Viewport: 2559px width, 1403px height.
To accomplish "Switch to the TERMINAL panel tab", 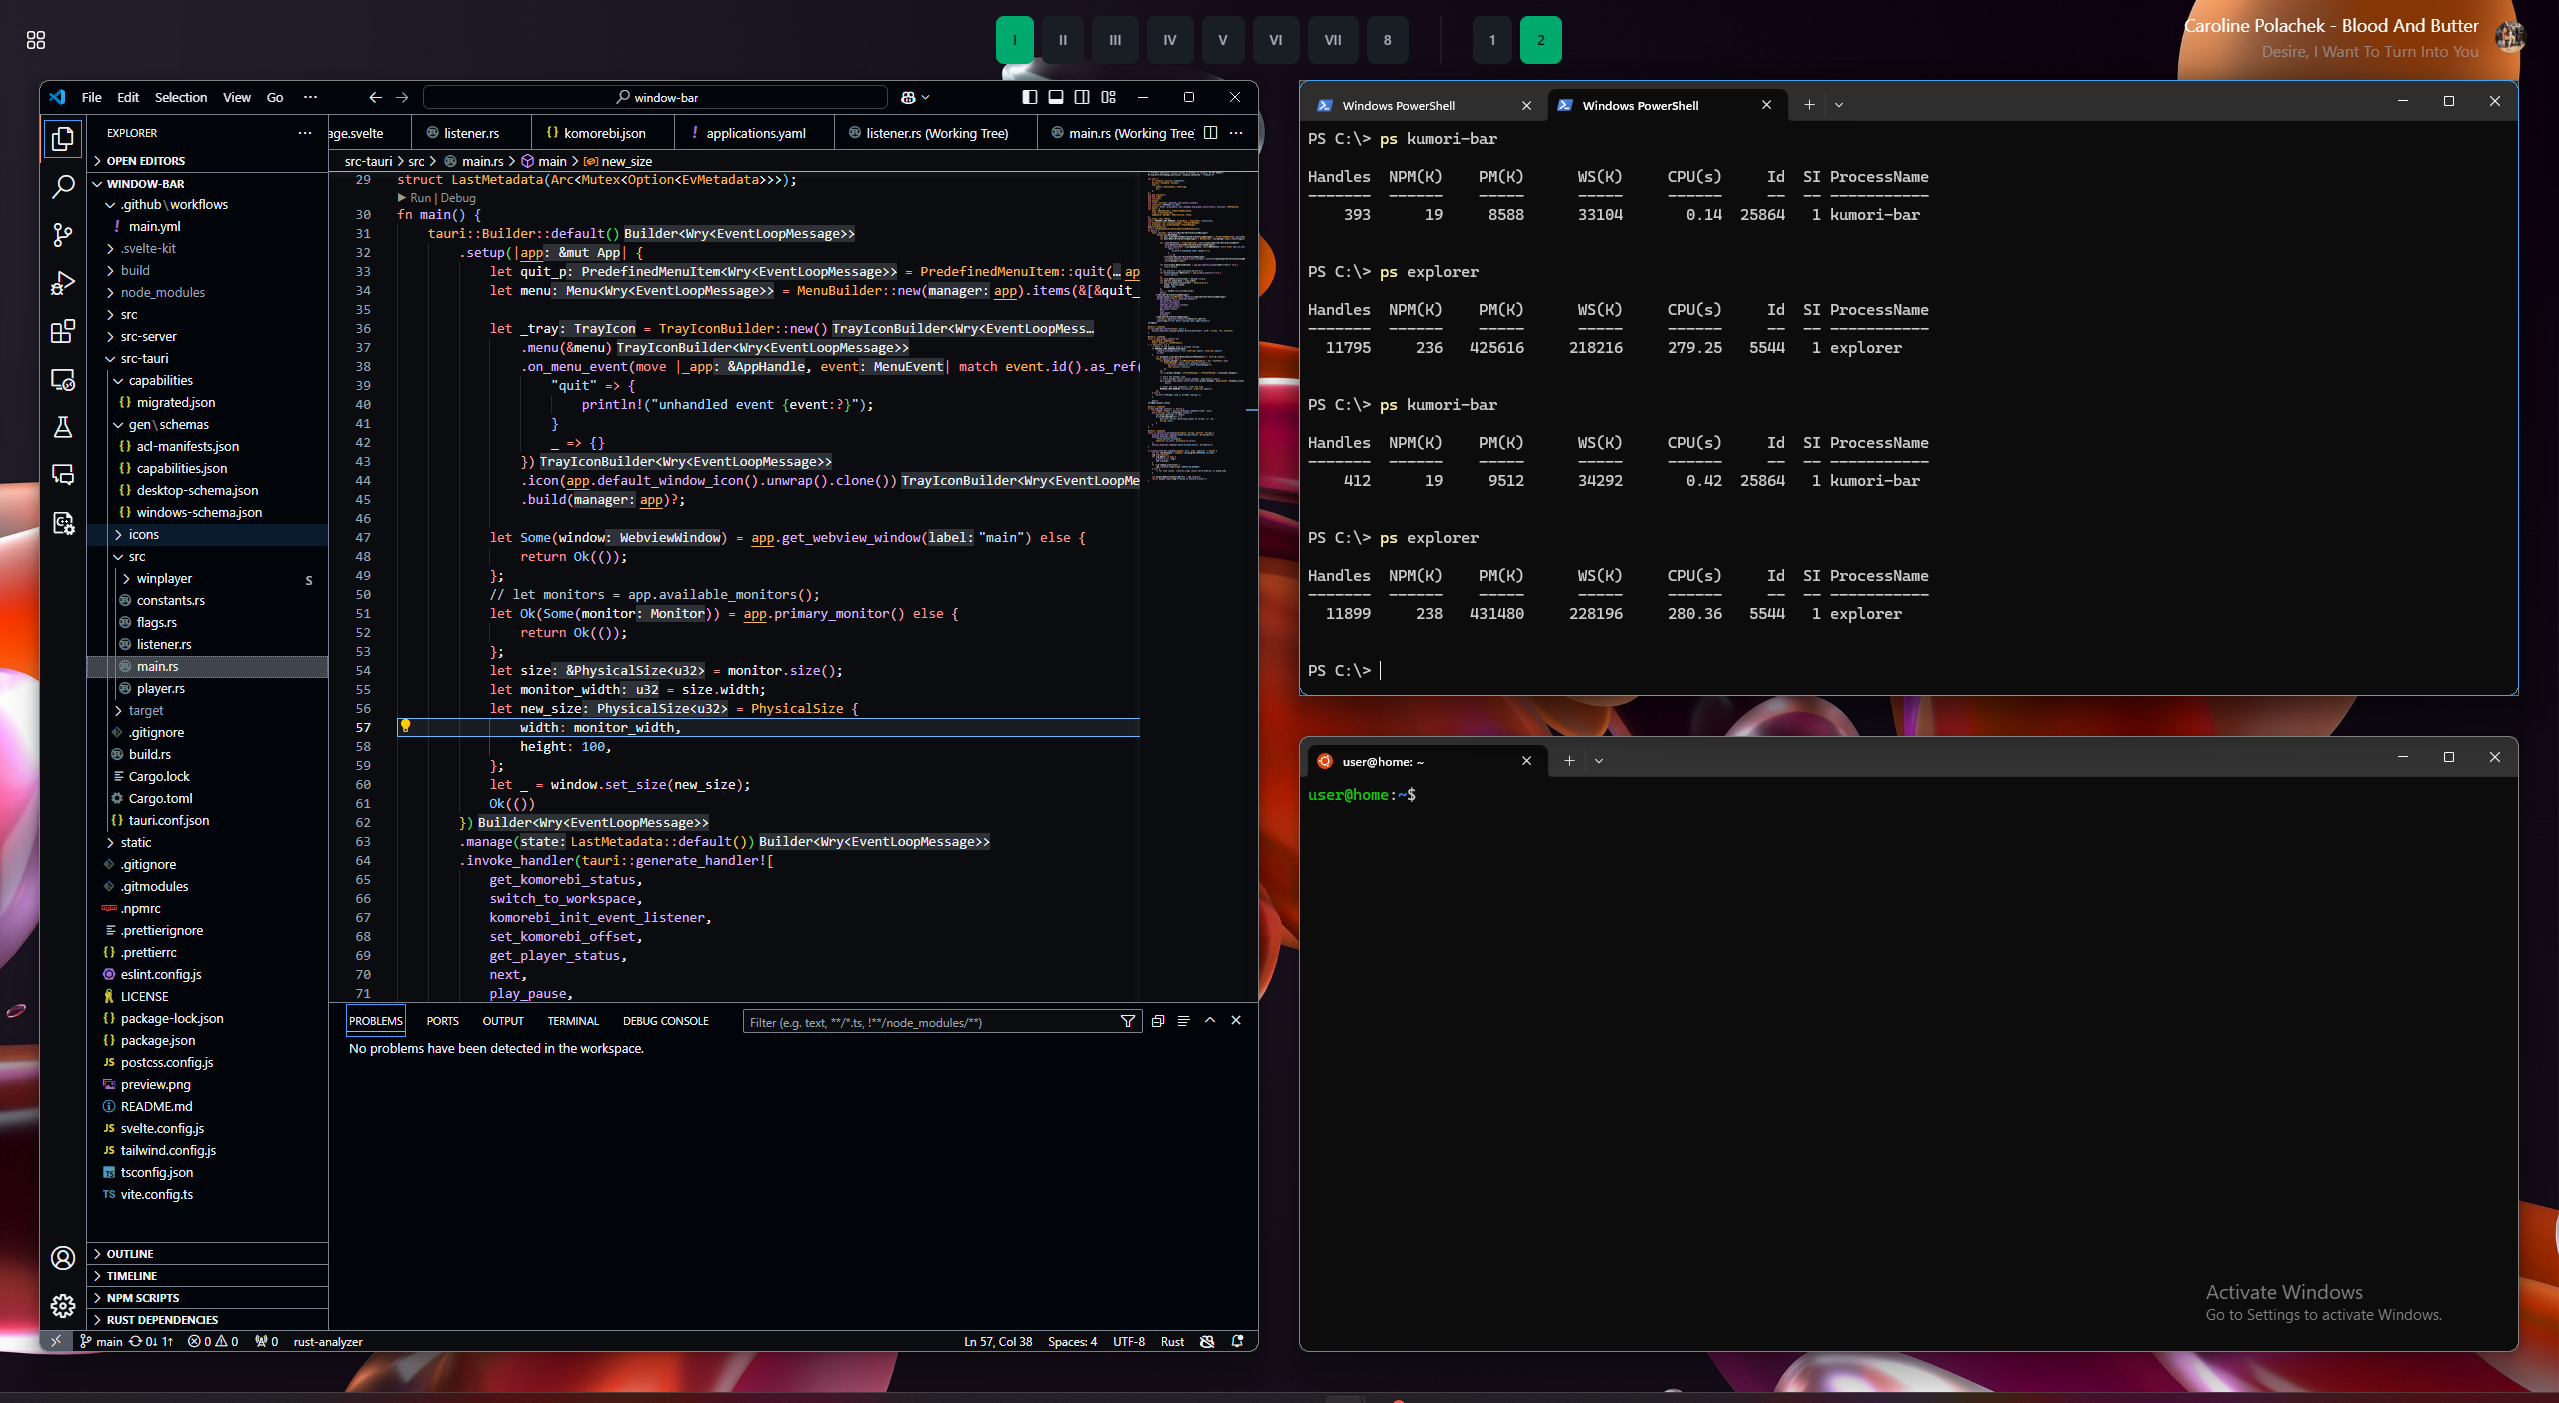I will coord(572,1021).
